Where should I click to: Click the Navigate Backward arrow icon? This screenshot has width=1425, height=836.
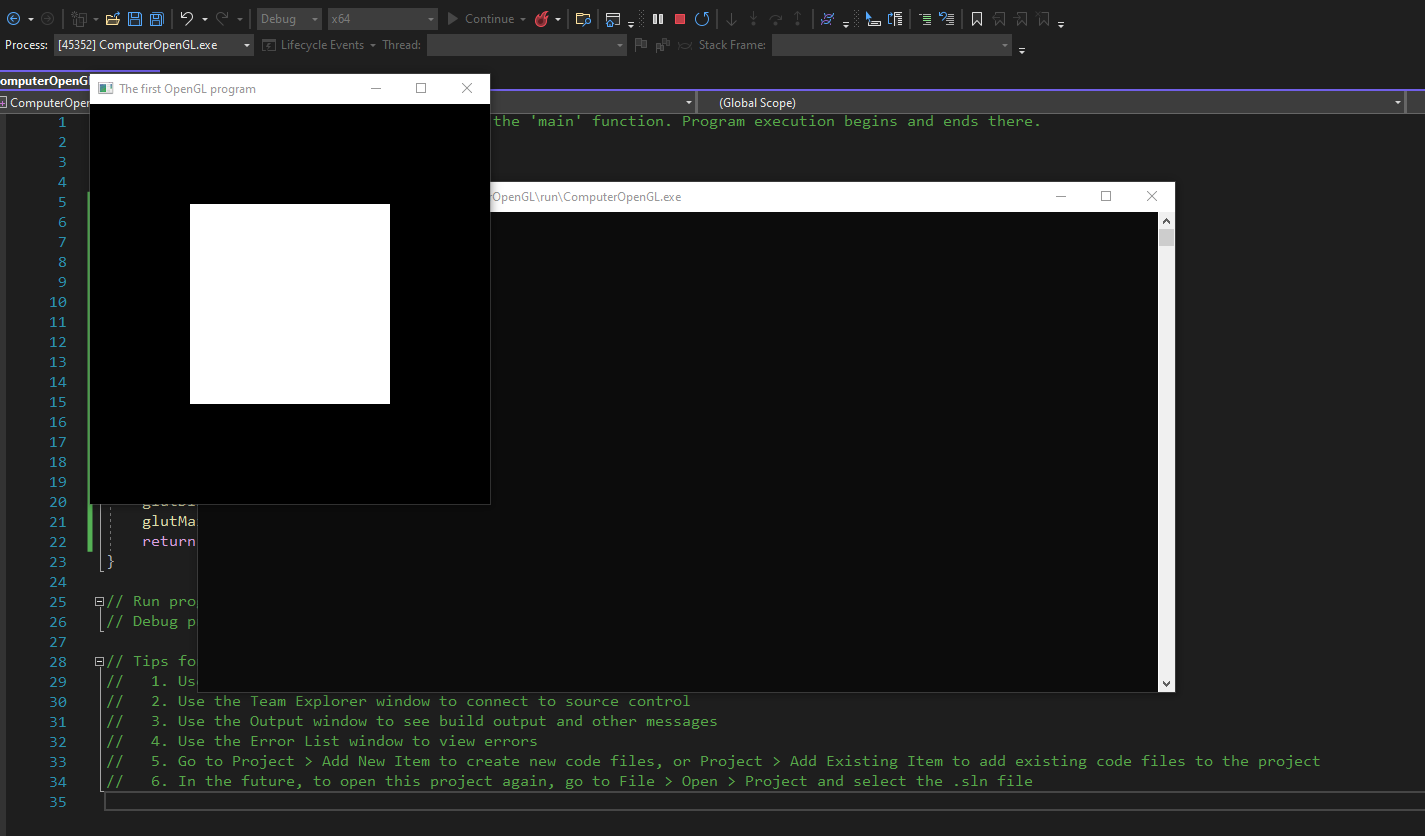pos(13,19)
